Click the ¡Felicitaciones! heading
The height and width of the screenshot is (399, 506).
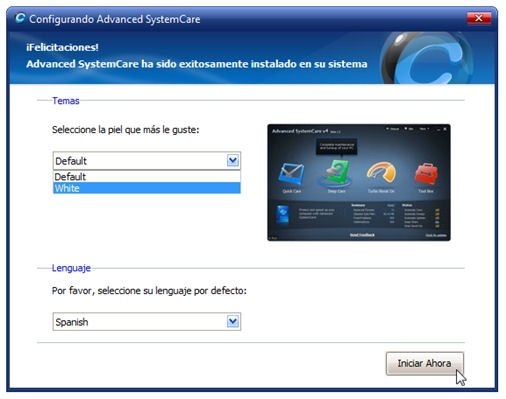pos(62,47)
